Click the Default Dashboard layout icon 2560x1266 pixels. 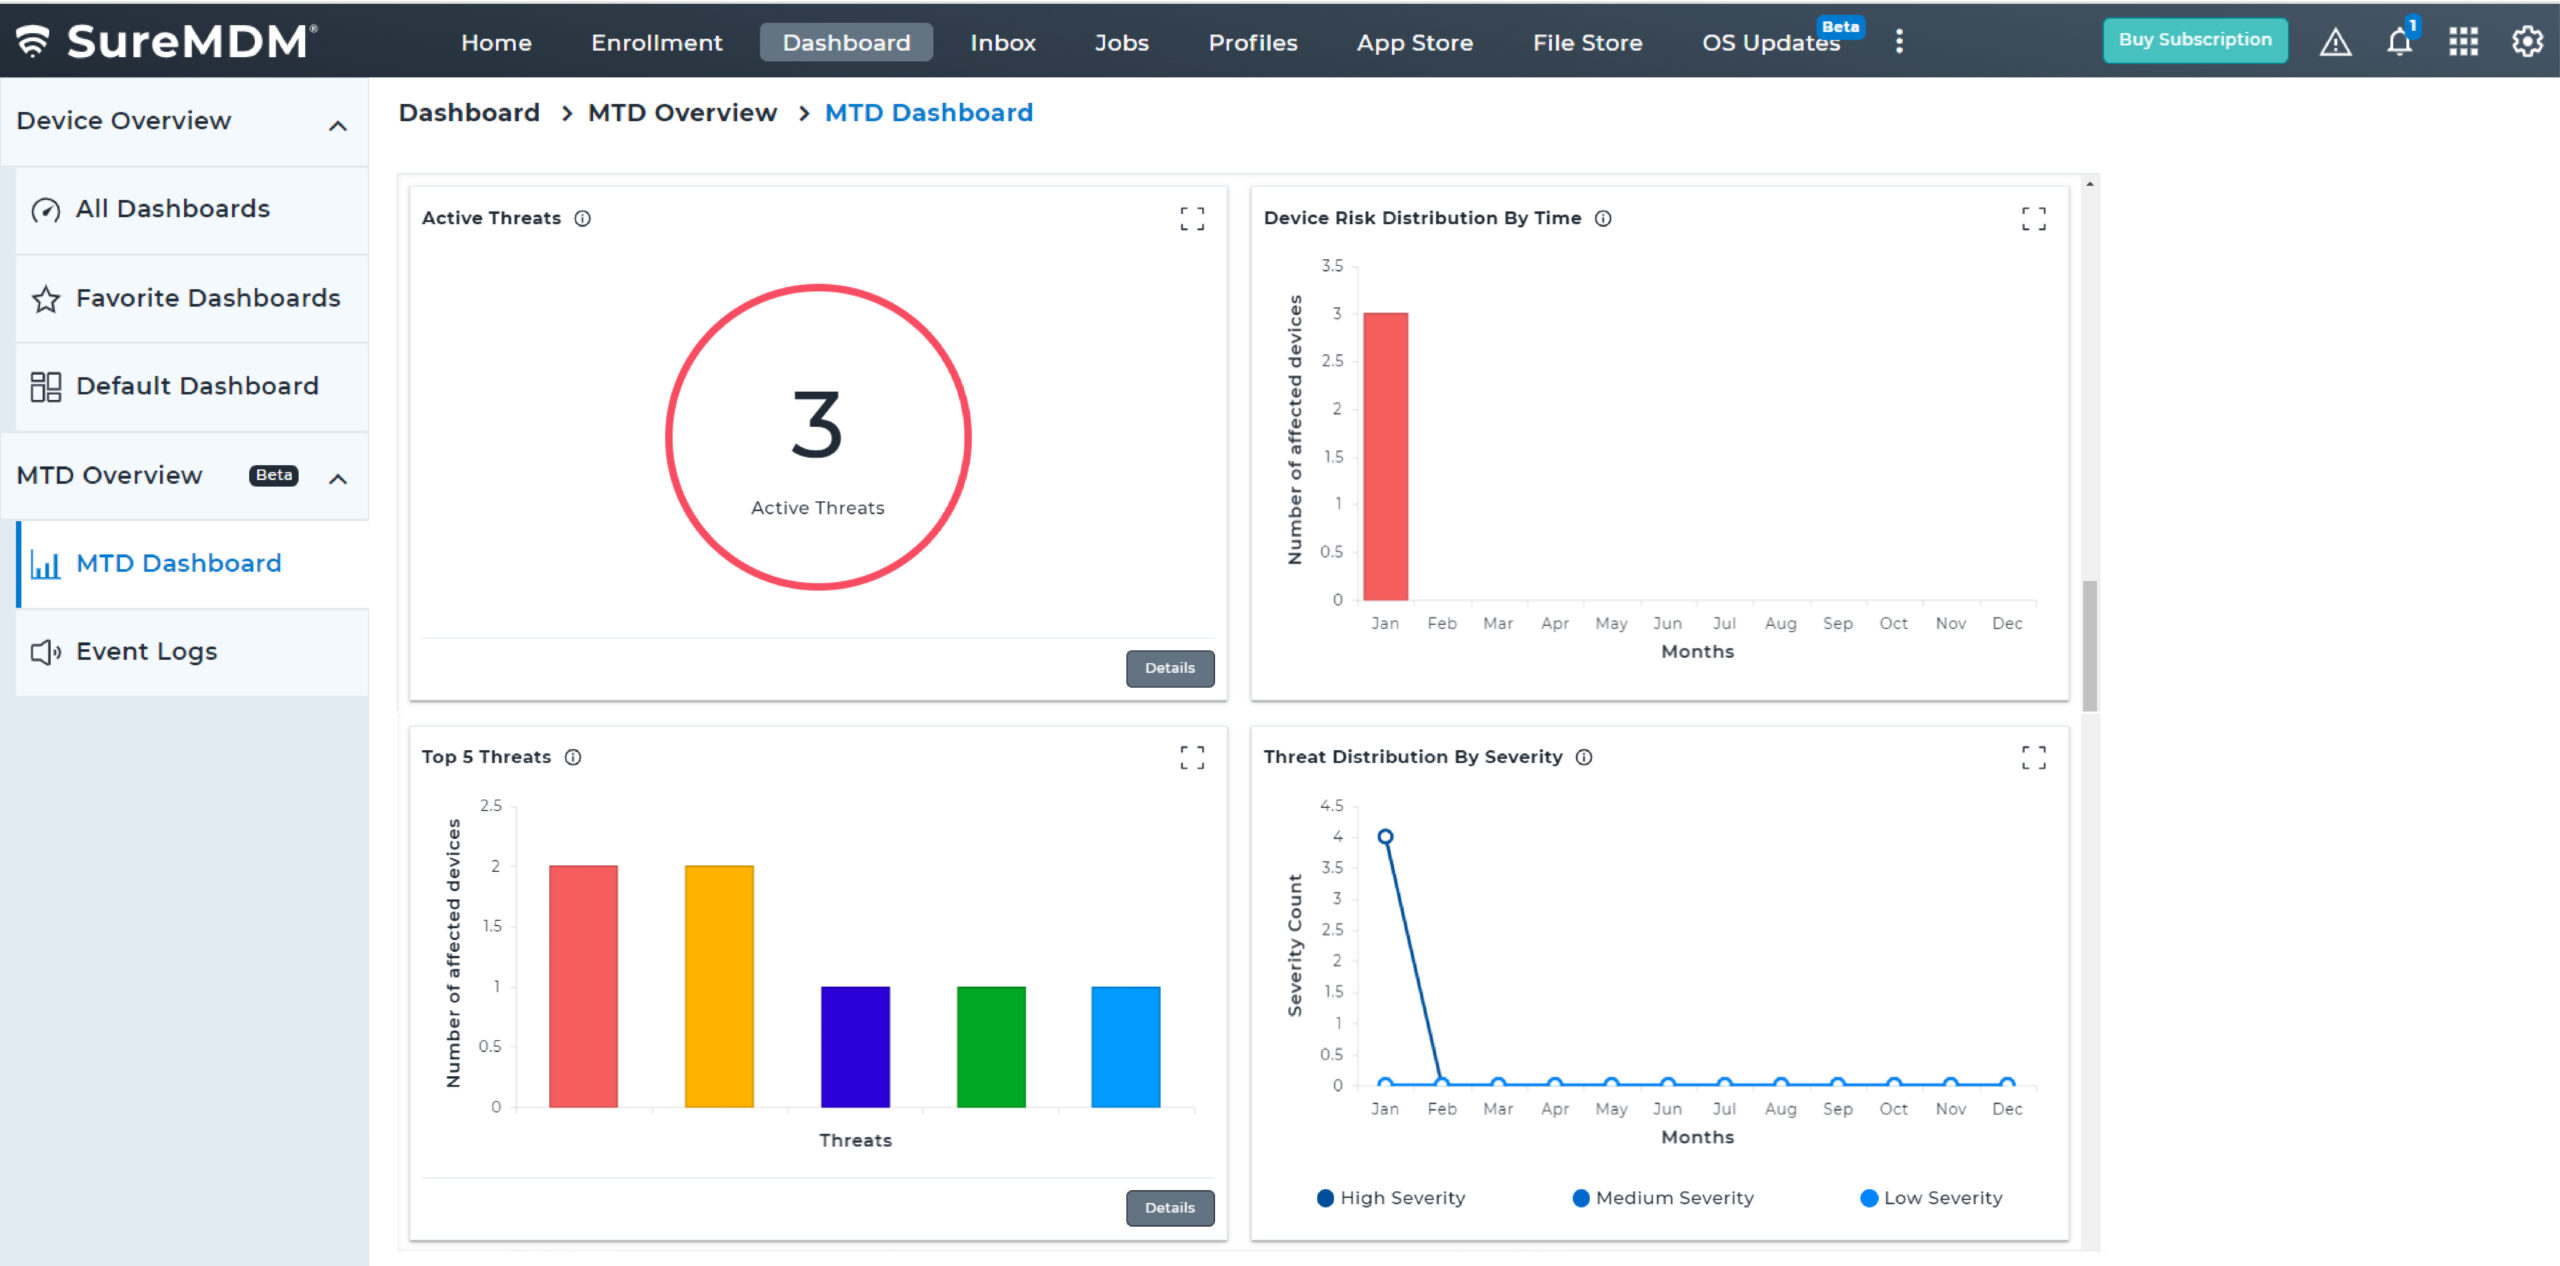pos(46,387)
